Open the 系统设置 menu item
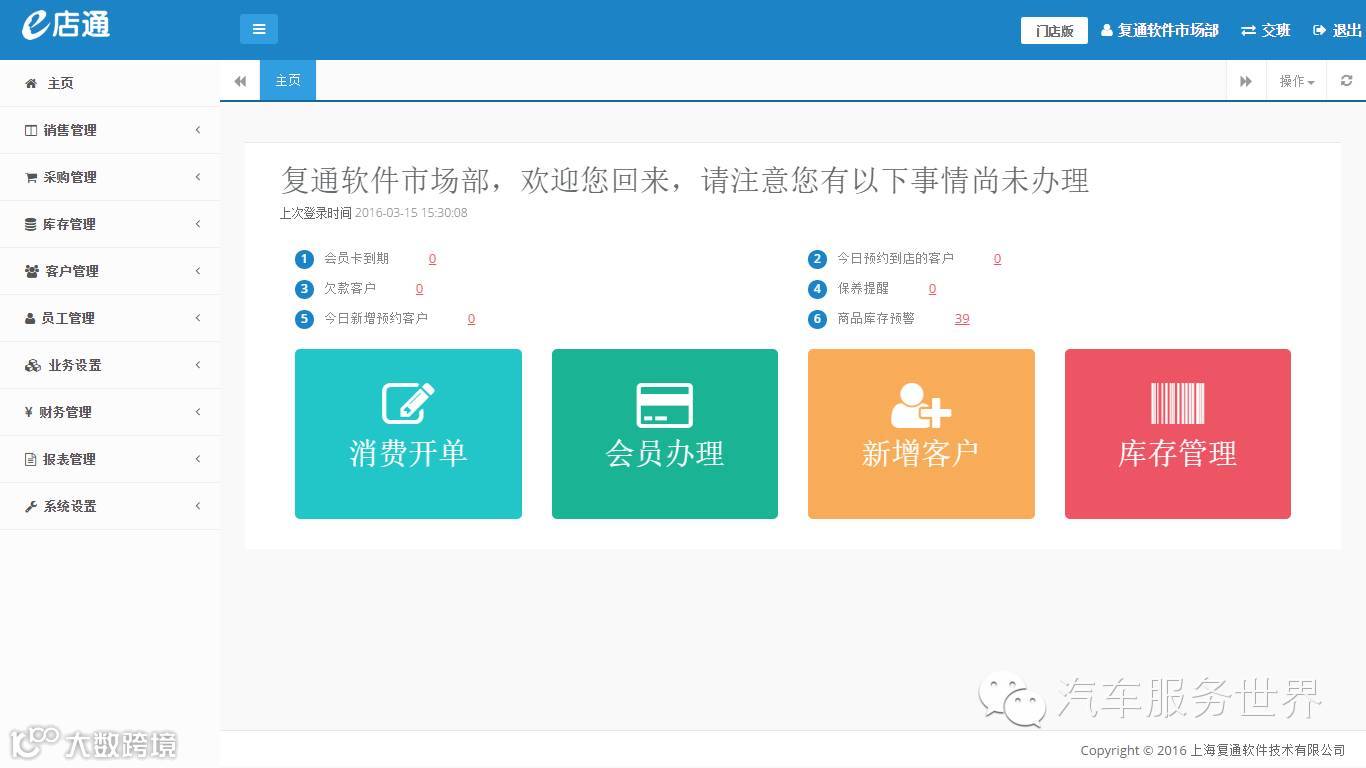The height and width of the screenshot is (768, 1366). [110, 506]
